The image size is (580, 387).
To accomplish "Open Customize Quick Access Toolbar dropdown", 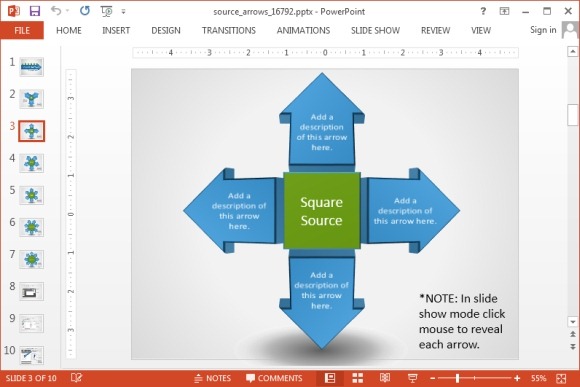I will click(124, 12).
